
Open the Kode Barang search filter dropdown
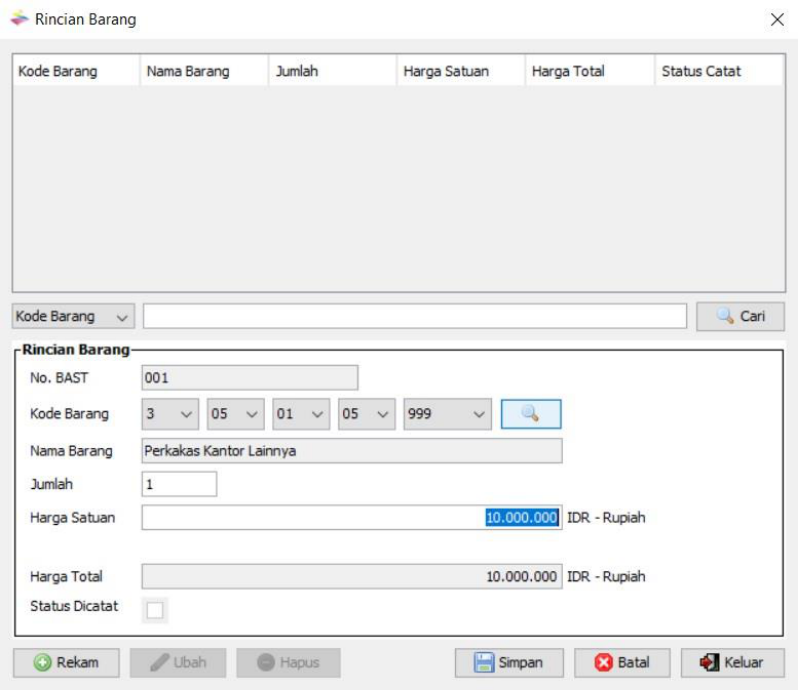click(73, 317)
